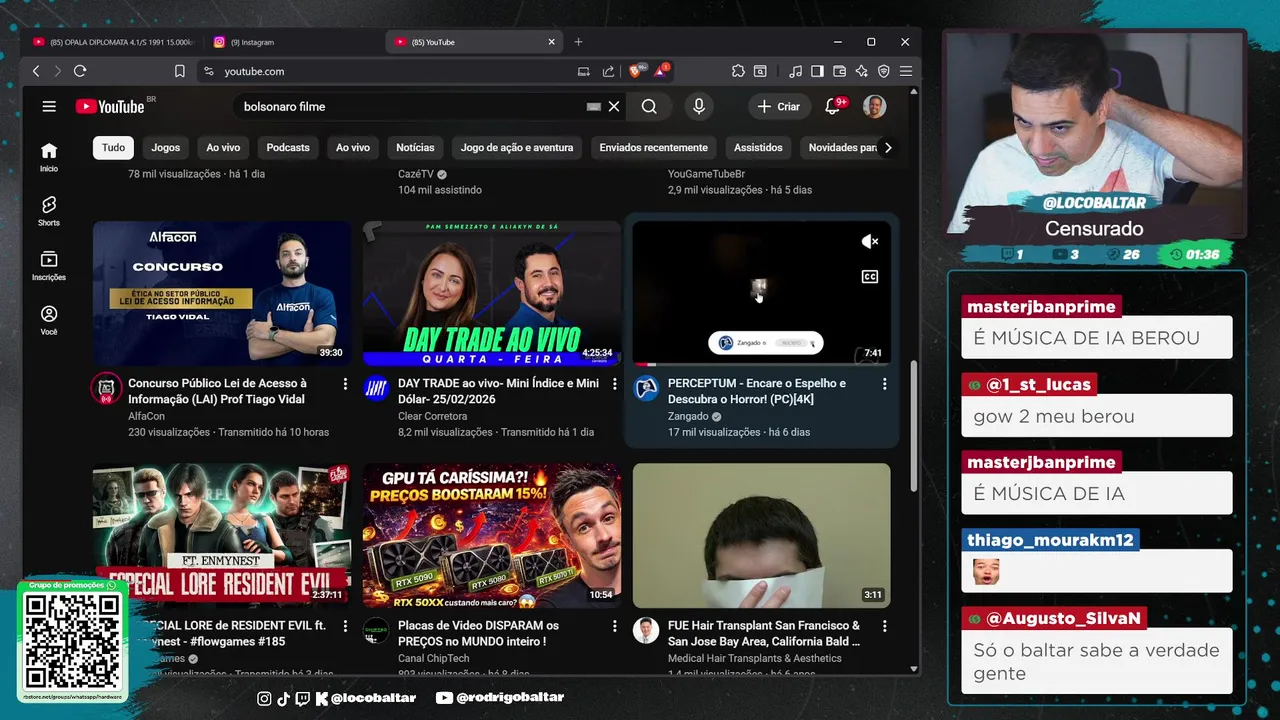
Task: Bookmark this page
Action: (x=180, y=71)
